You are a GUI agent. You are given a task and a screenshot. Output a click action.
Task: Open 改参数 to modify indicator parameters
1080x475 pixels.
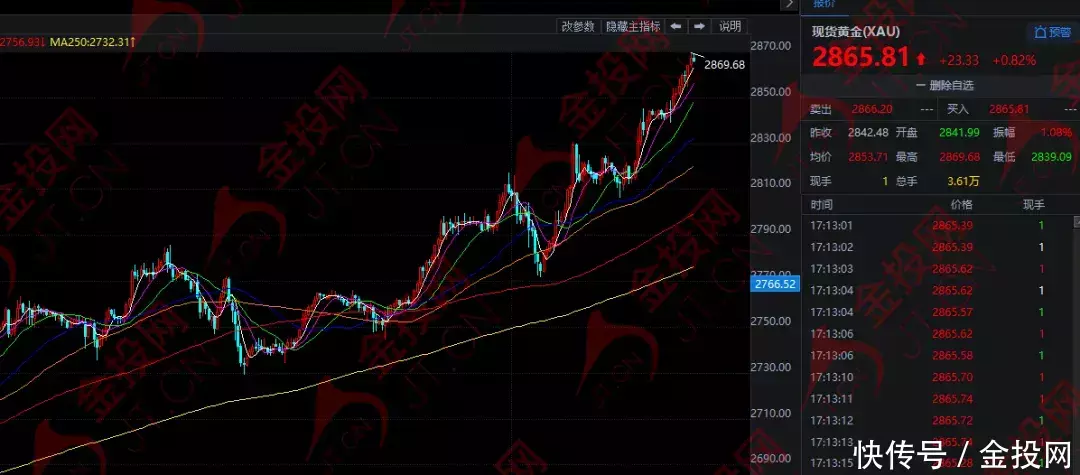coord(577,26)
